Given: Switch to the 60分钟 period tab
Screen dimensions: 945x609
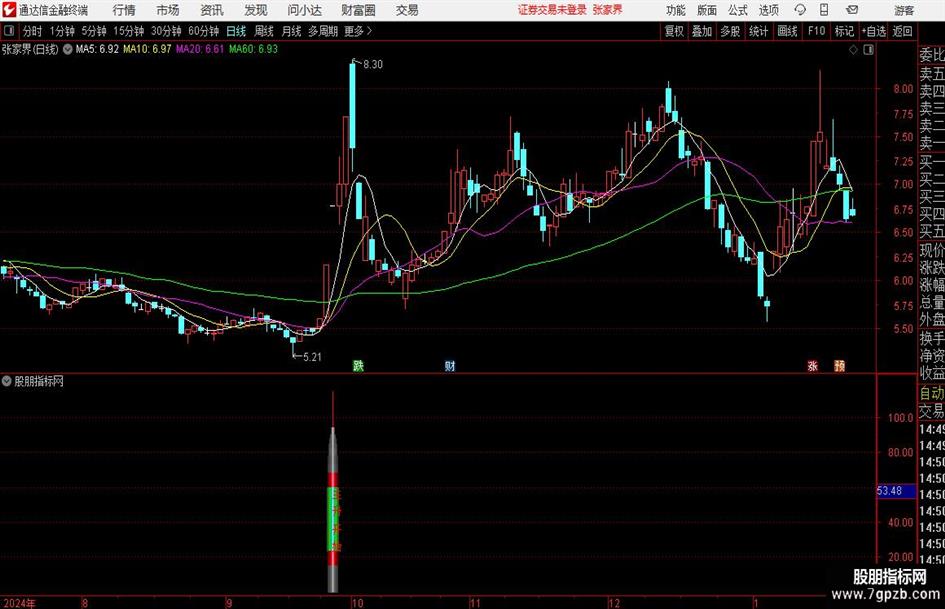Looking at the screenshot, I should tap(204, 31).
